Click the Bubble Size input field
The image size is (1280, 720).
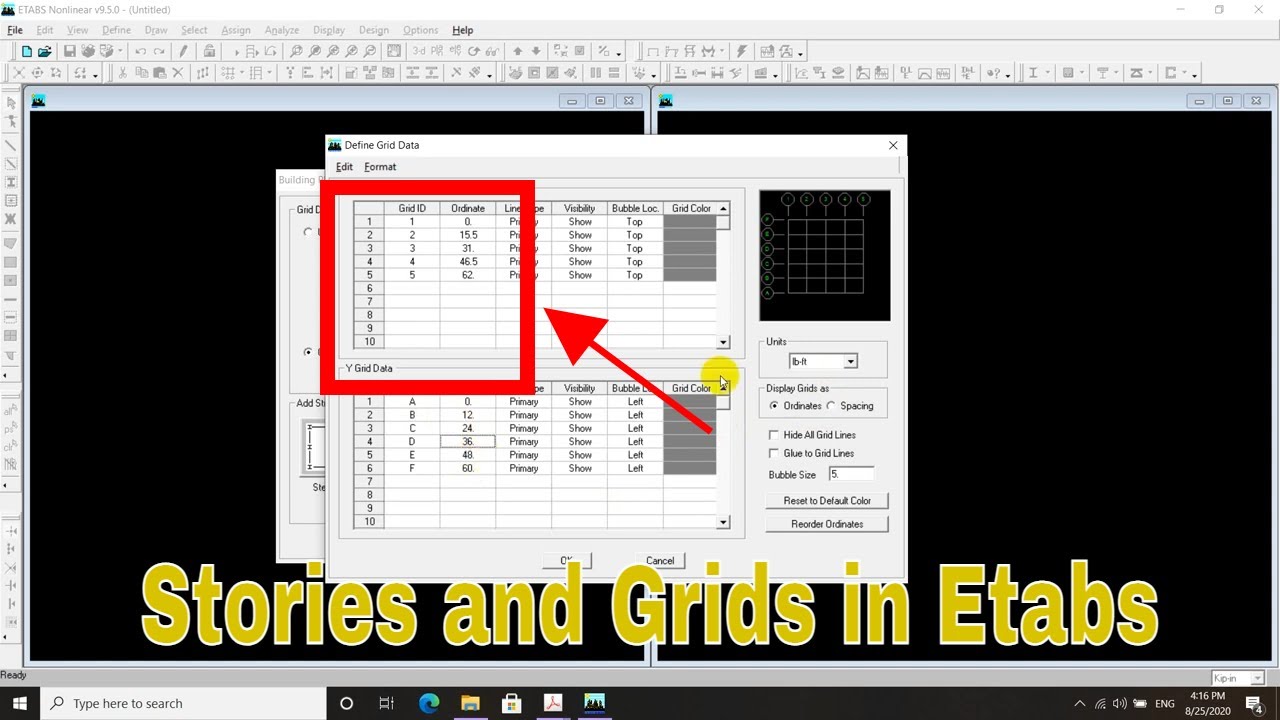click(851, 475)
